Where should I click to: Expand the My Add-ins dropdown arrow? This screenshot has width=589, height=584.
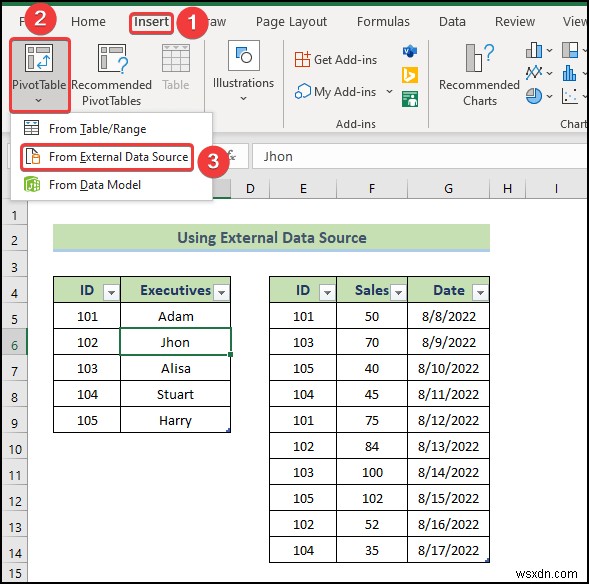(390, 91)
